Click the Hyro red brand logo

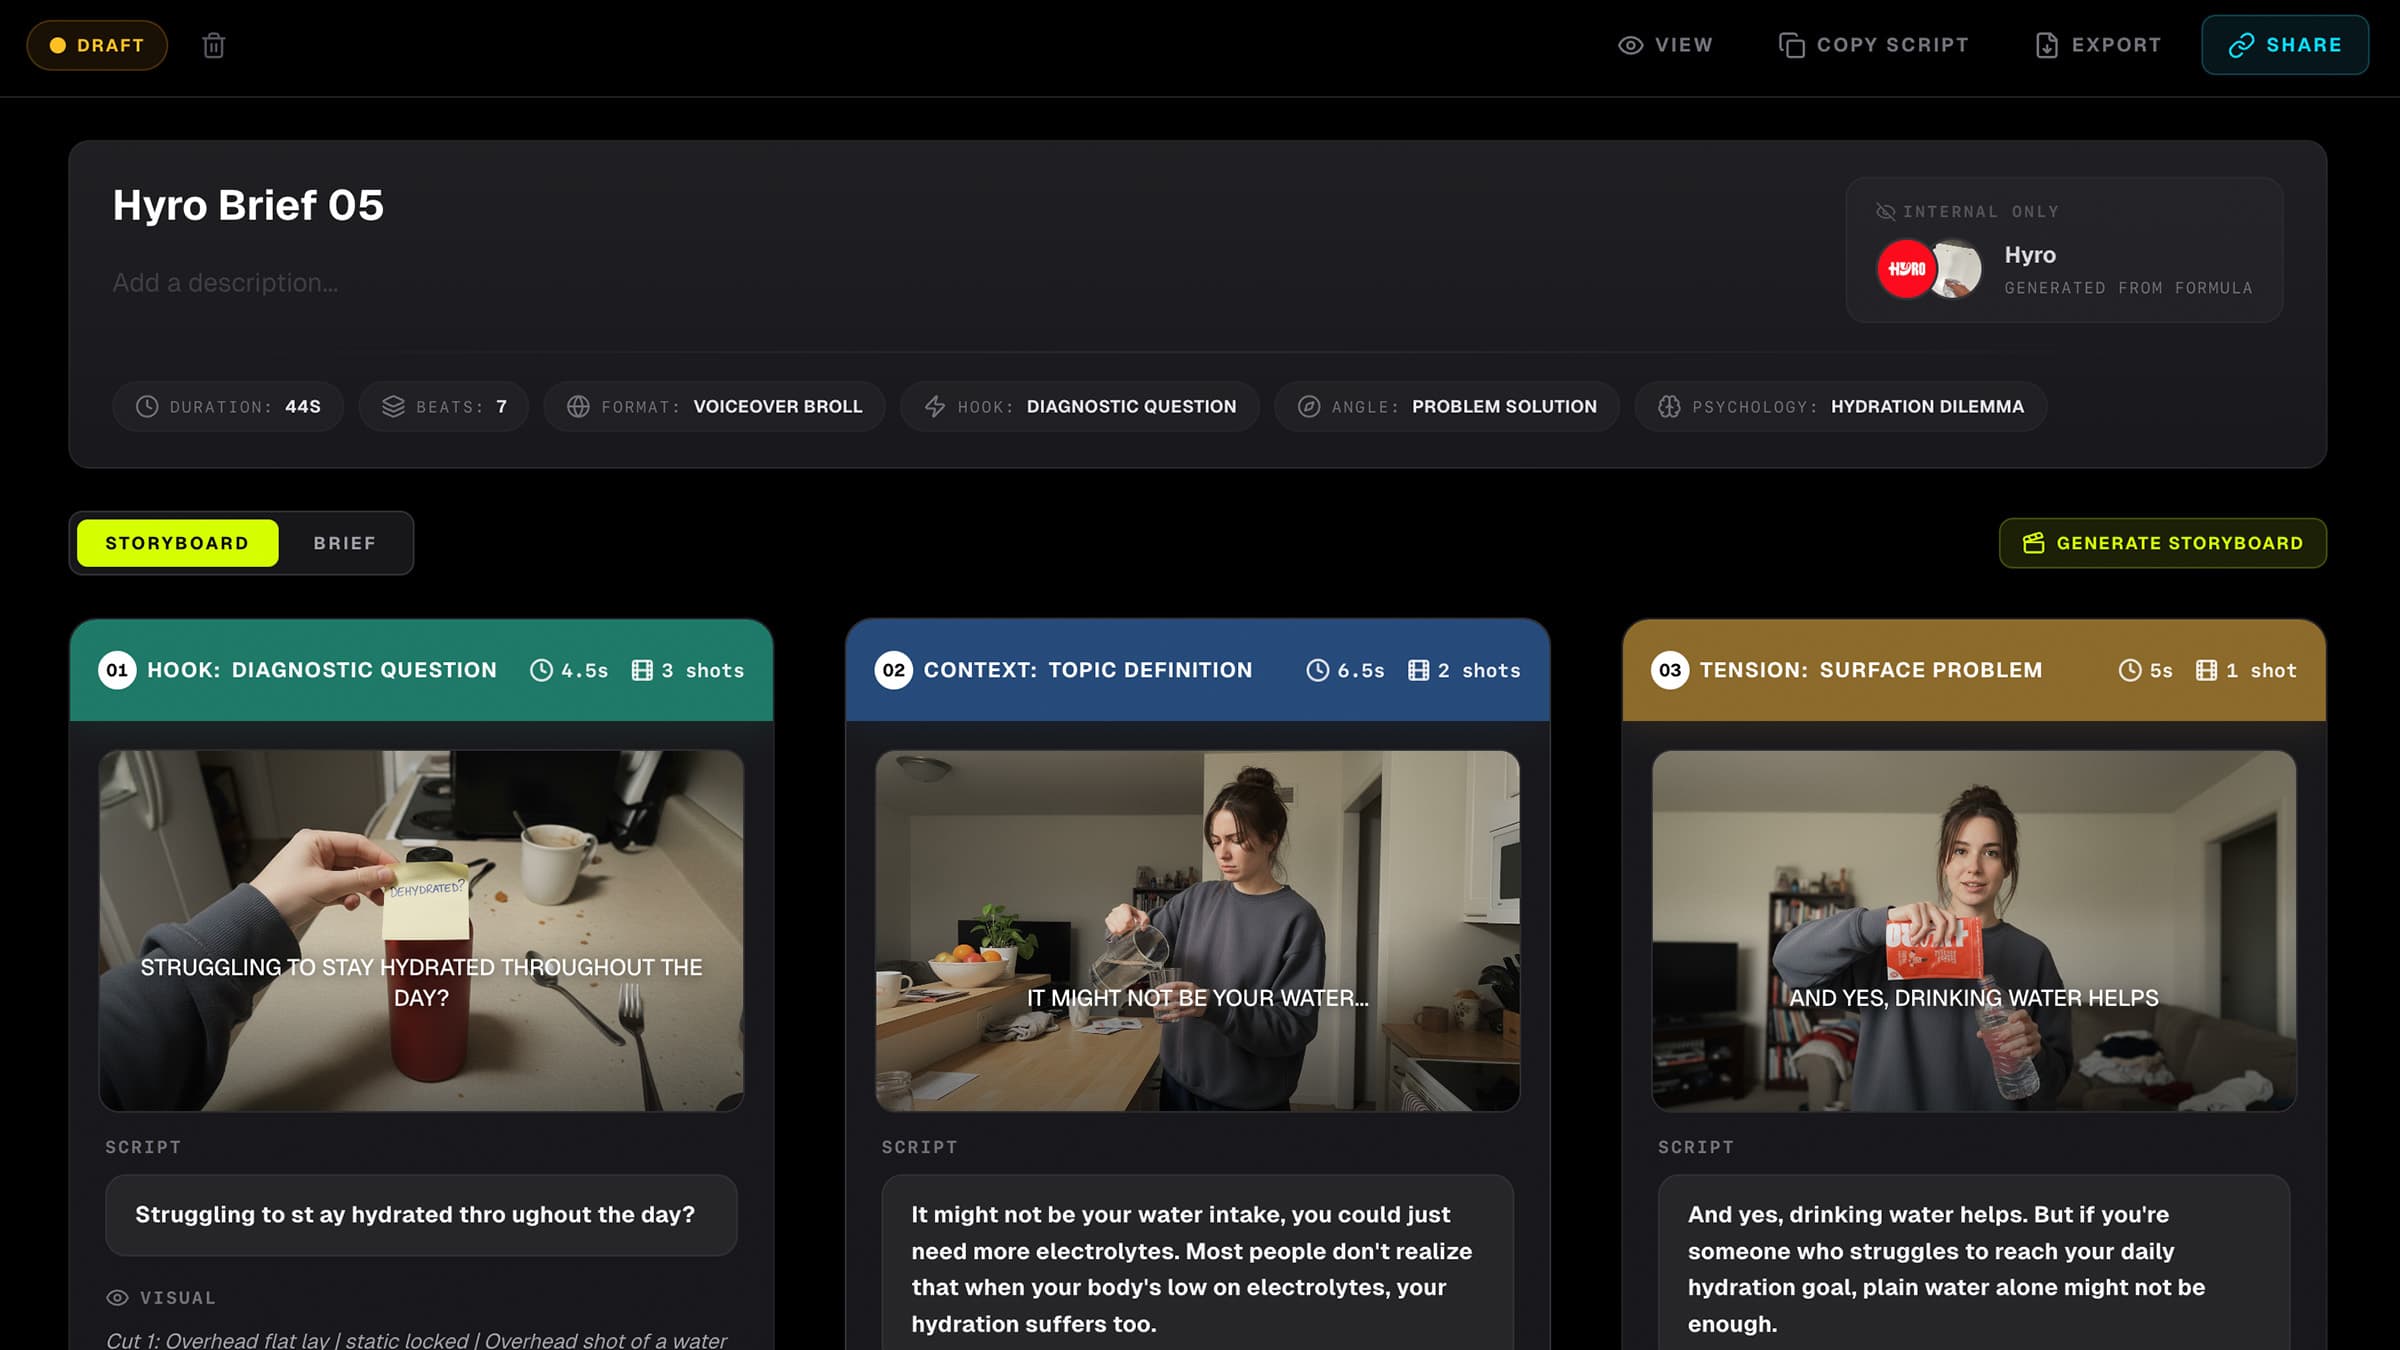(1906, 269)
